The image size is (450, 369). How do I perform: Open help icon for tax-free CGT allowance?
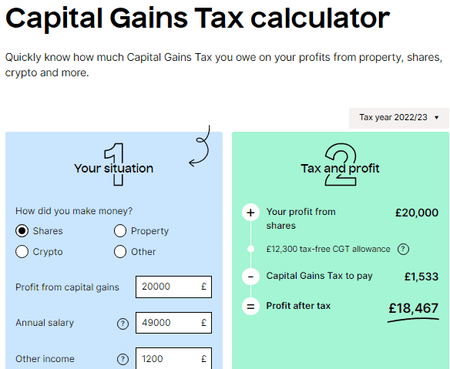point(403,249)
